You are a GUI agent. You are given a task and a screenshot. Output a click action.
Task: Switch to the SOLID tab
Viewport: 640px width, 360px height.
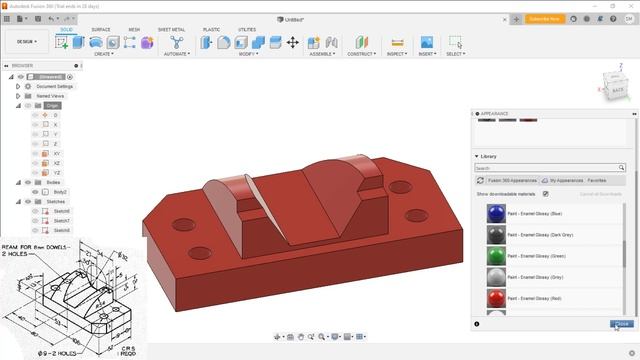66,30
